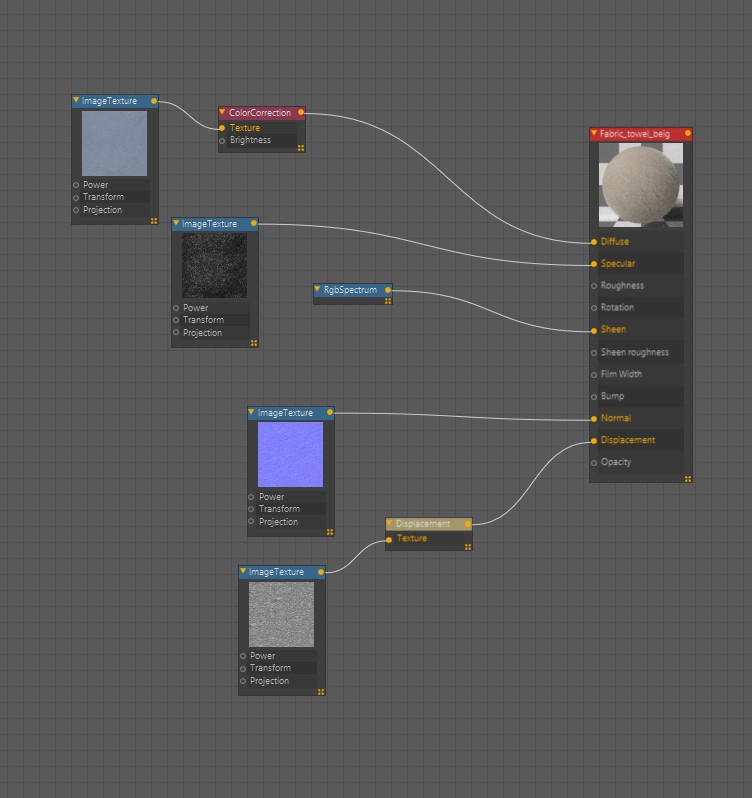Click the Specular input pin on material node
This screenshot has width=752, height=798.
tap(594, 264)
